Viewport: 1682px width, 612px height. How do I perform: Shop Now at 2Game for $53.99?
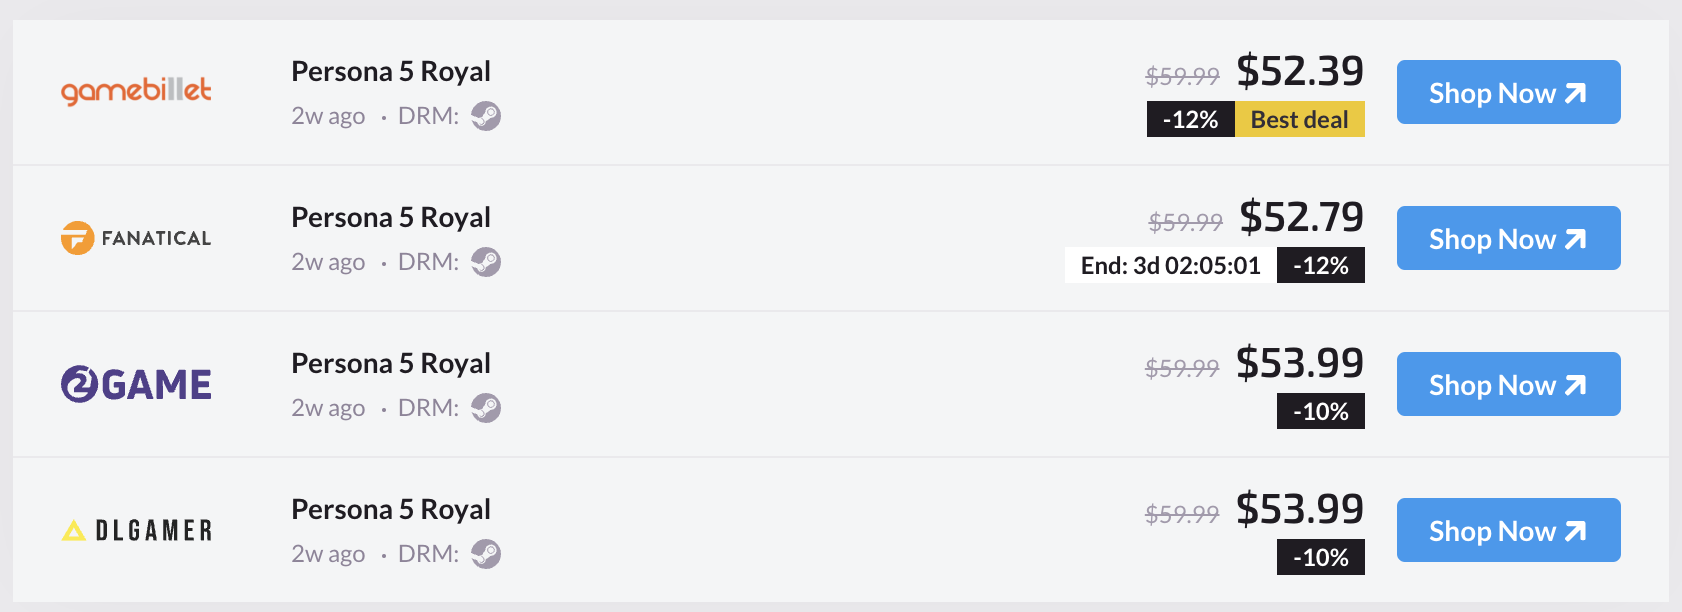1508,384
